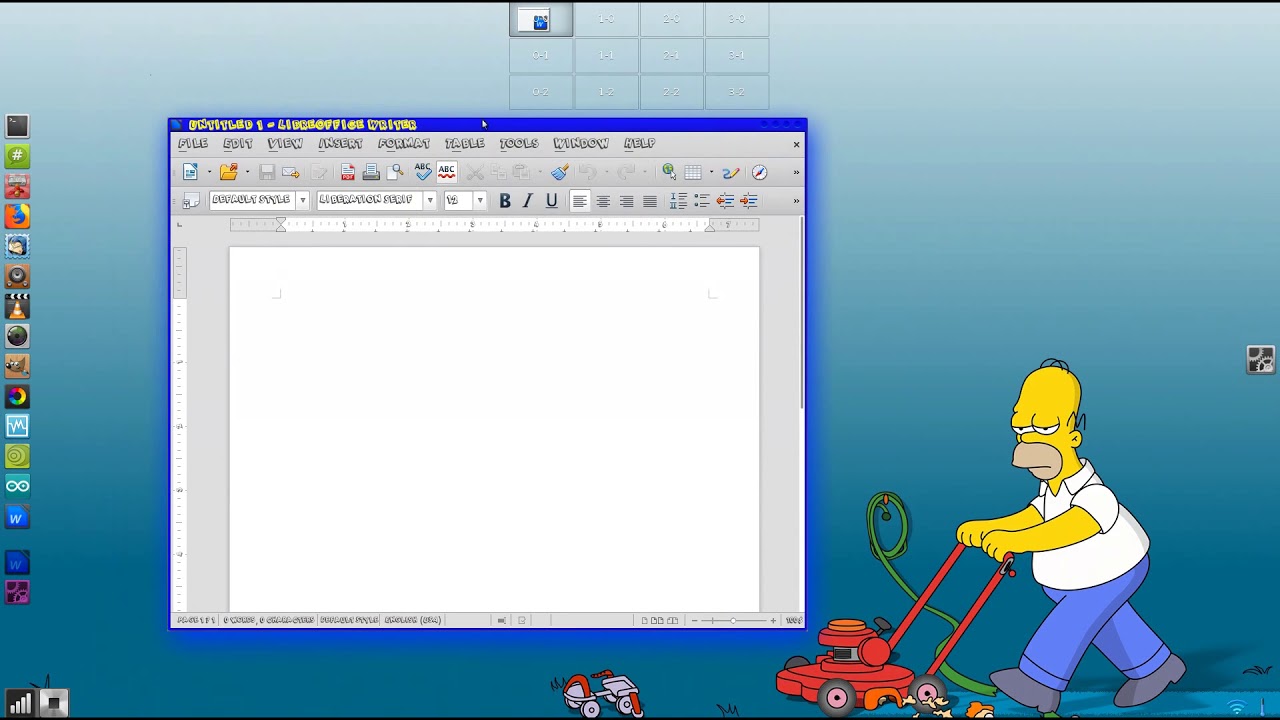The width and height of the screenshot is (1280, 720).
Task: Launch the Arduino IDE from the dock
Action: [x=17, y=486]
